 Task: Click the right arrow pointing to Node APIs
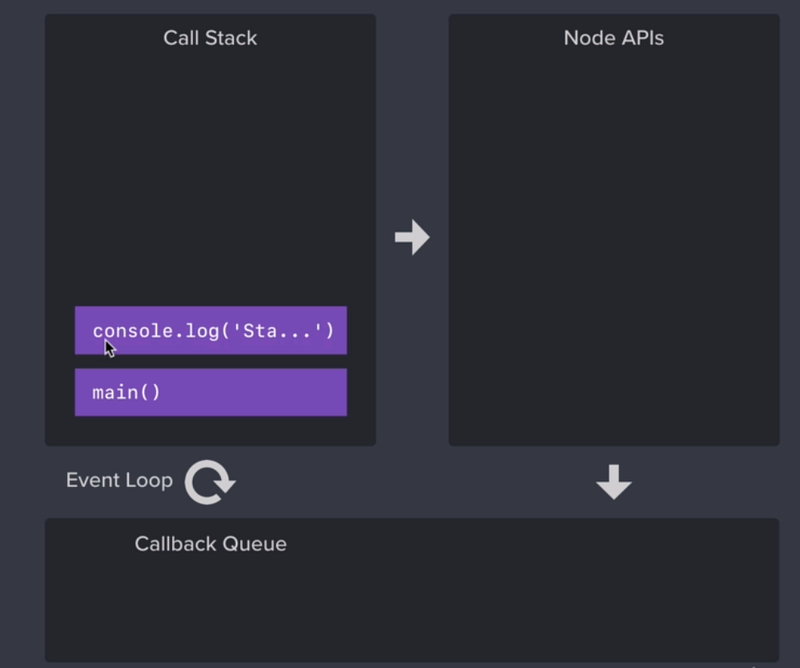(x=412, y=237)
